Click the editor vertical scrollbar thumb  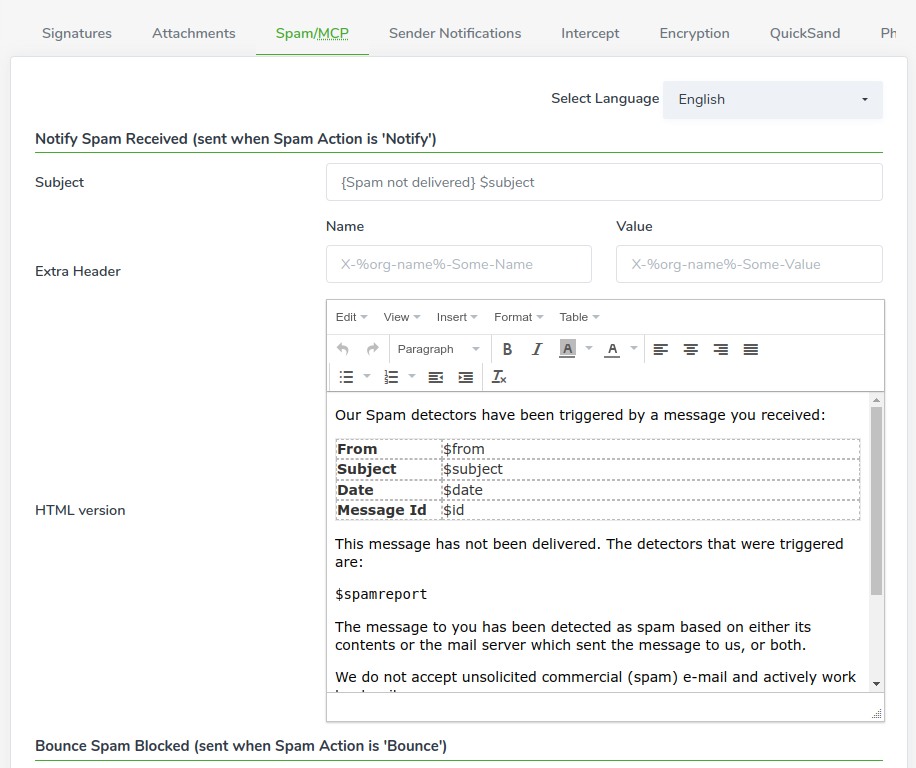point(876,501)
